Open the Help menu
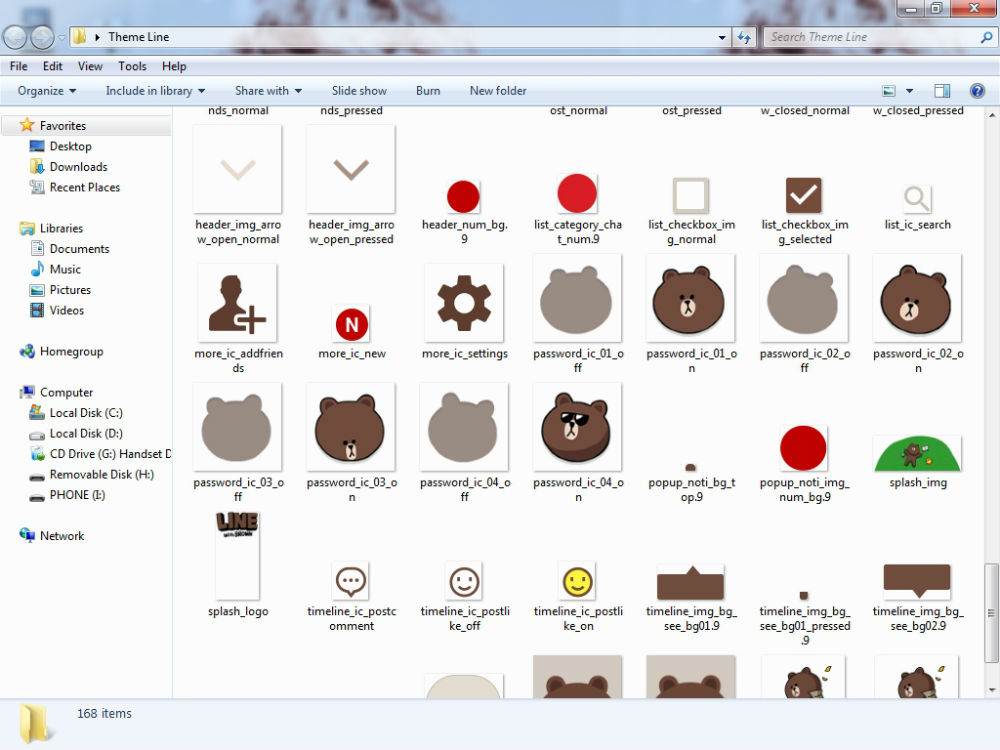1000x750 pixels. [174, 66]
